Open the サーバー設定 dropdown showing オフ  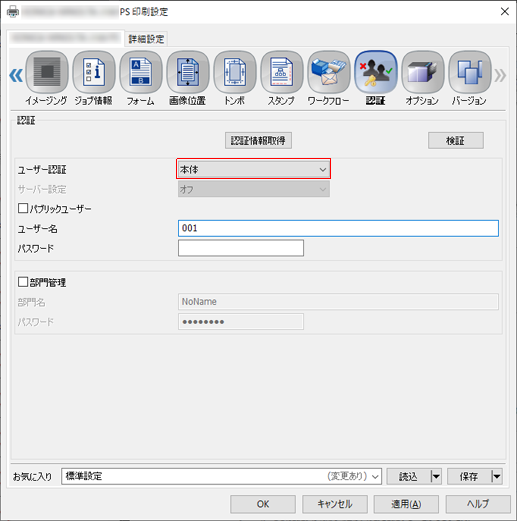point(254,189)
